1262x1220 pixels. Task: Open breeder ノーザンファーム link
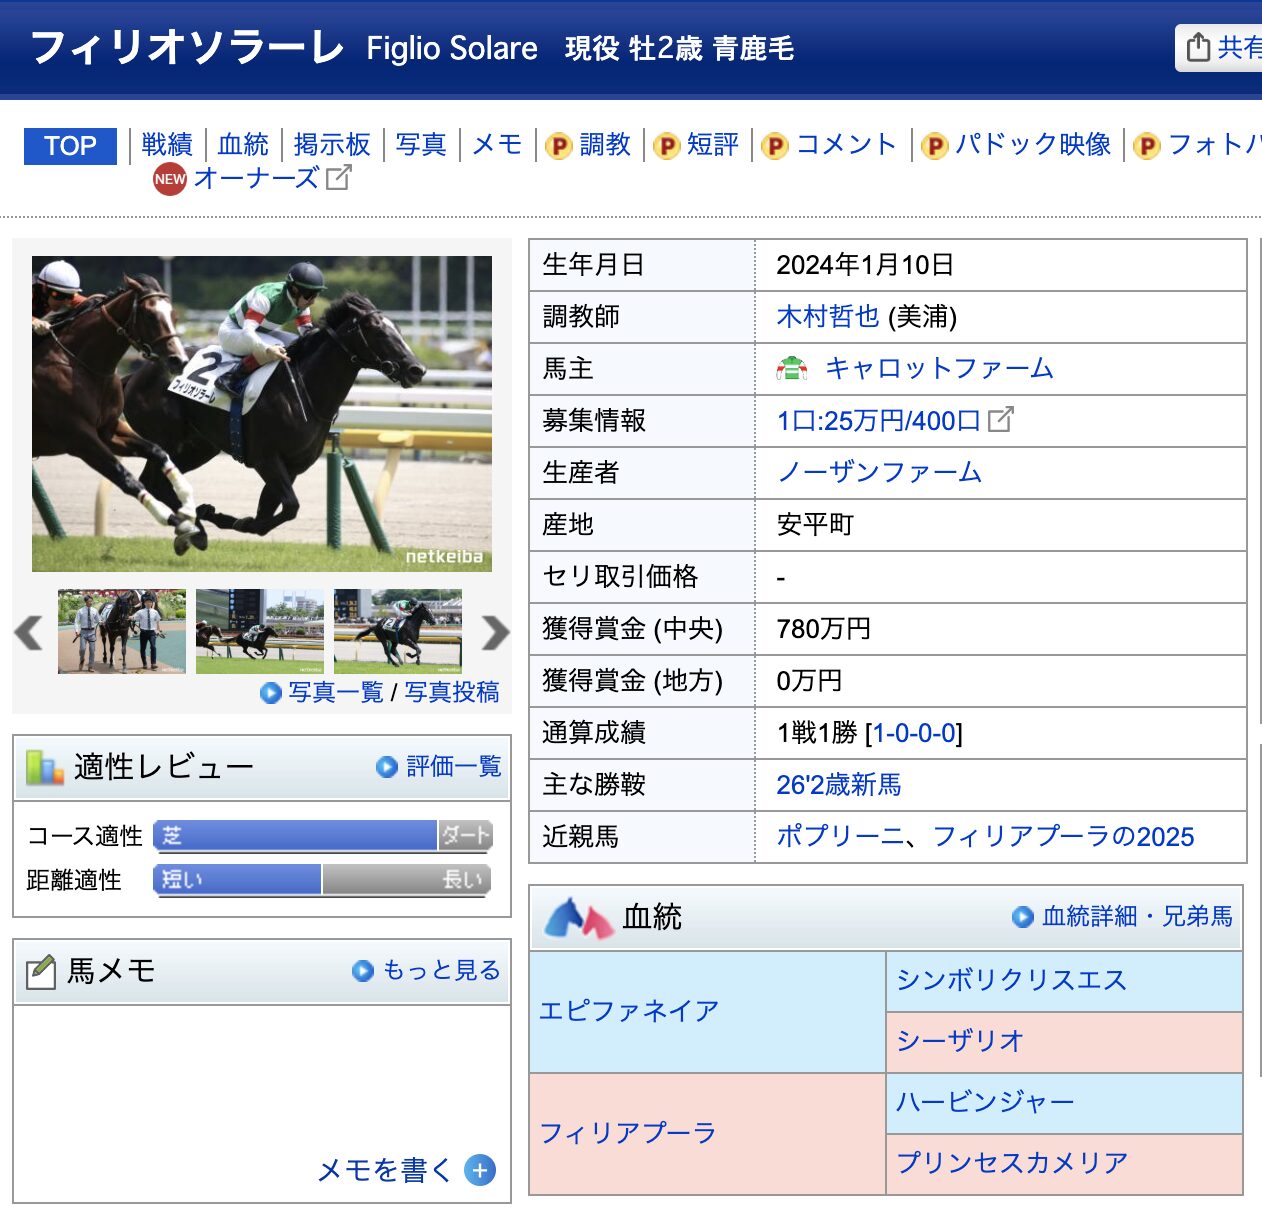pos(879,473)
